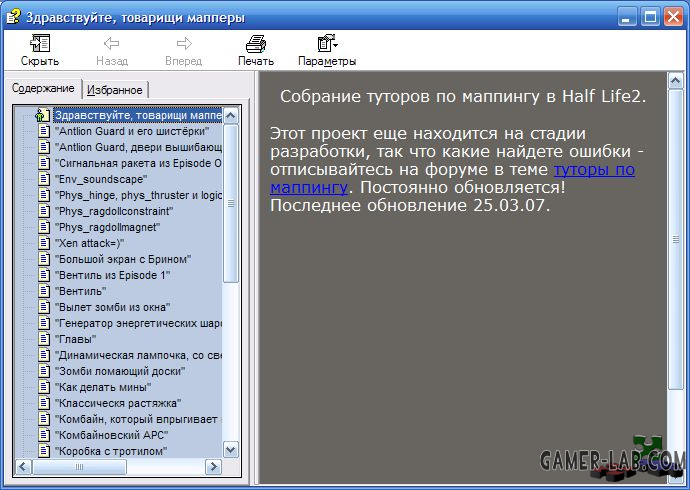Viewport: 690px width, 490px height.
Task: Click content pane scroll up arrow
Action: coord(676,80)
